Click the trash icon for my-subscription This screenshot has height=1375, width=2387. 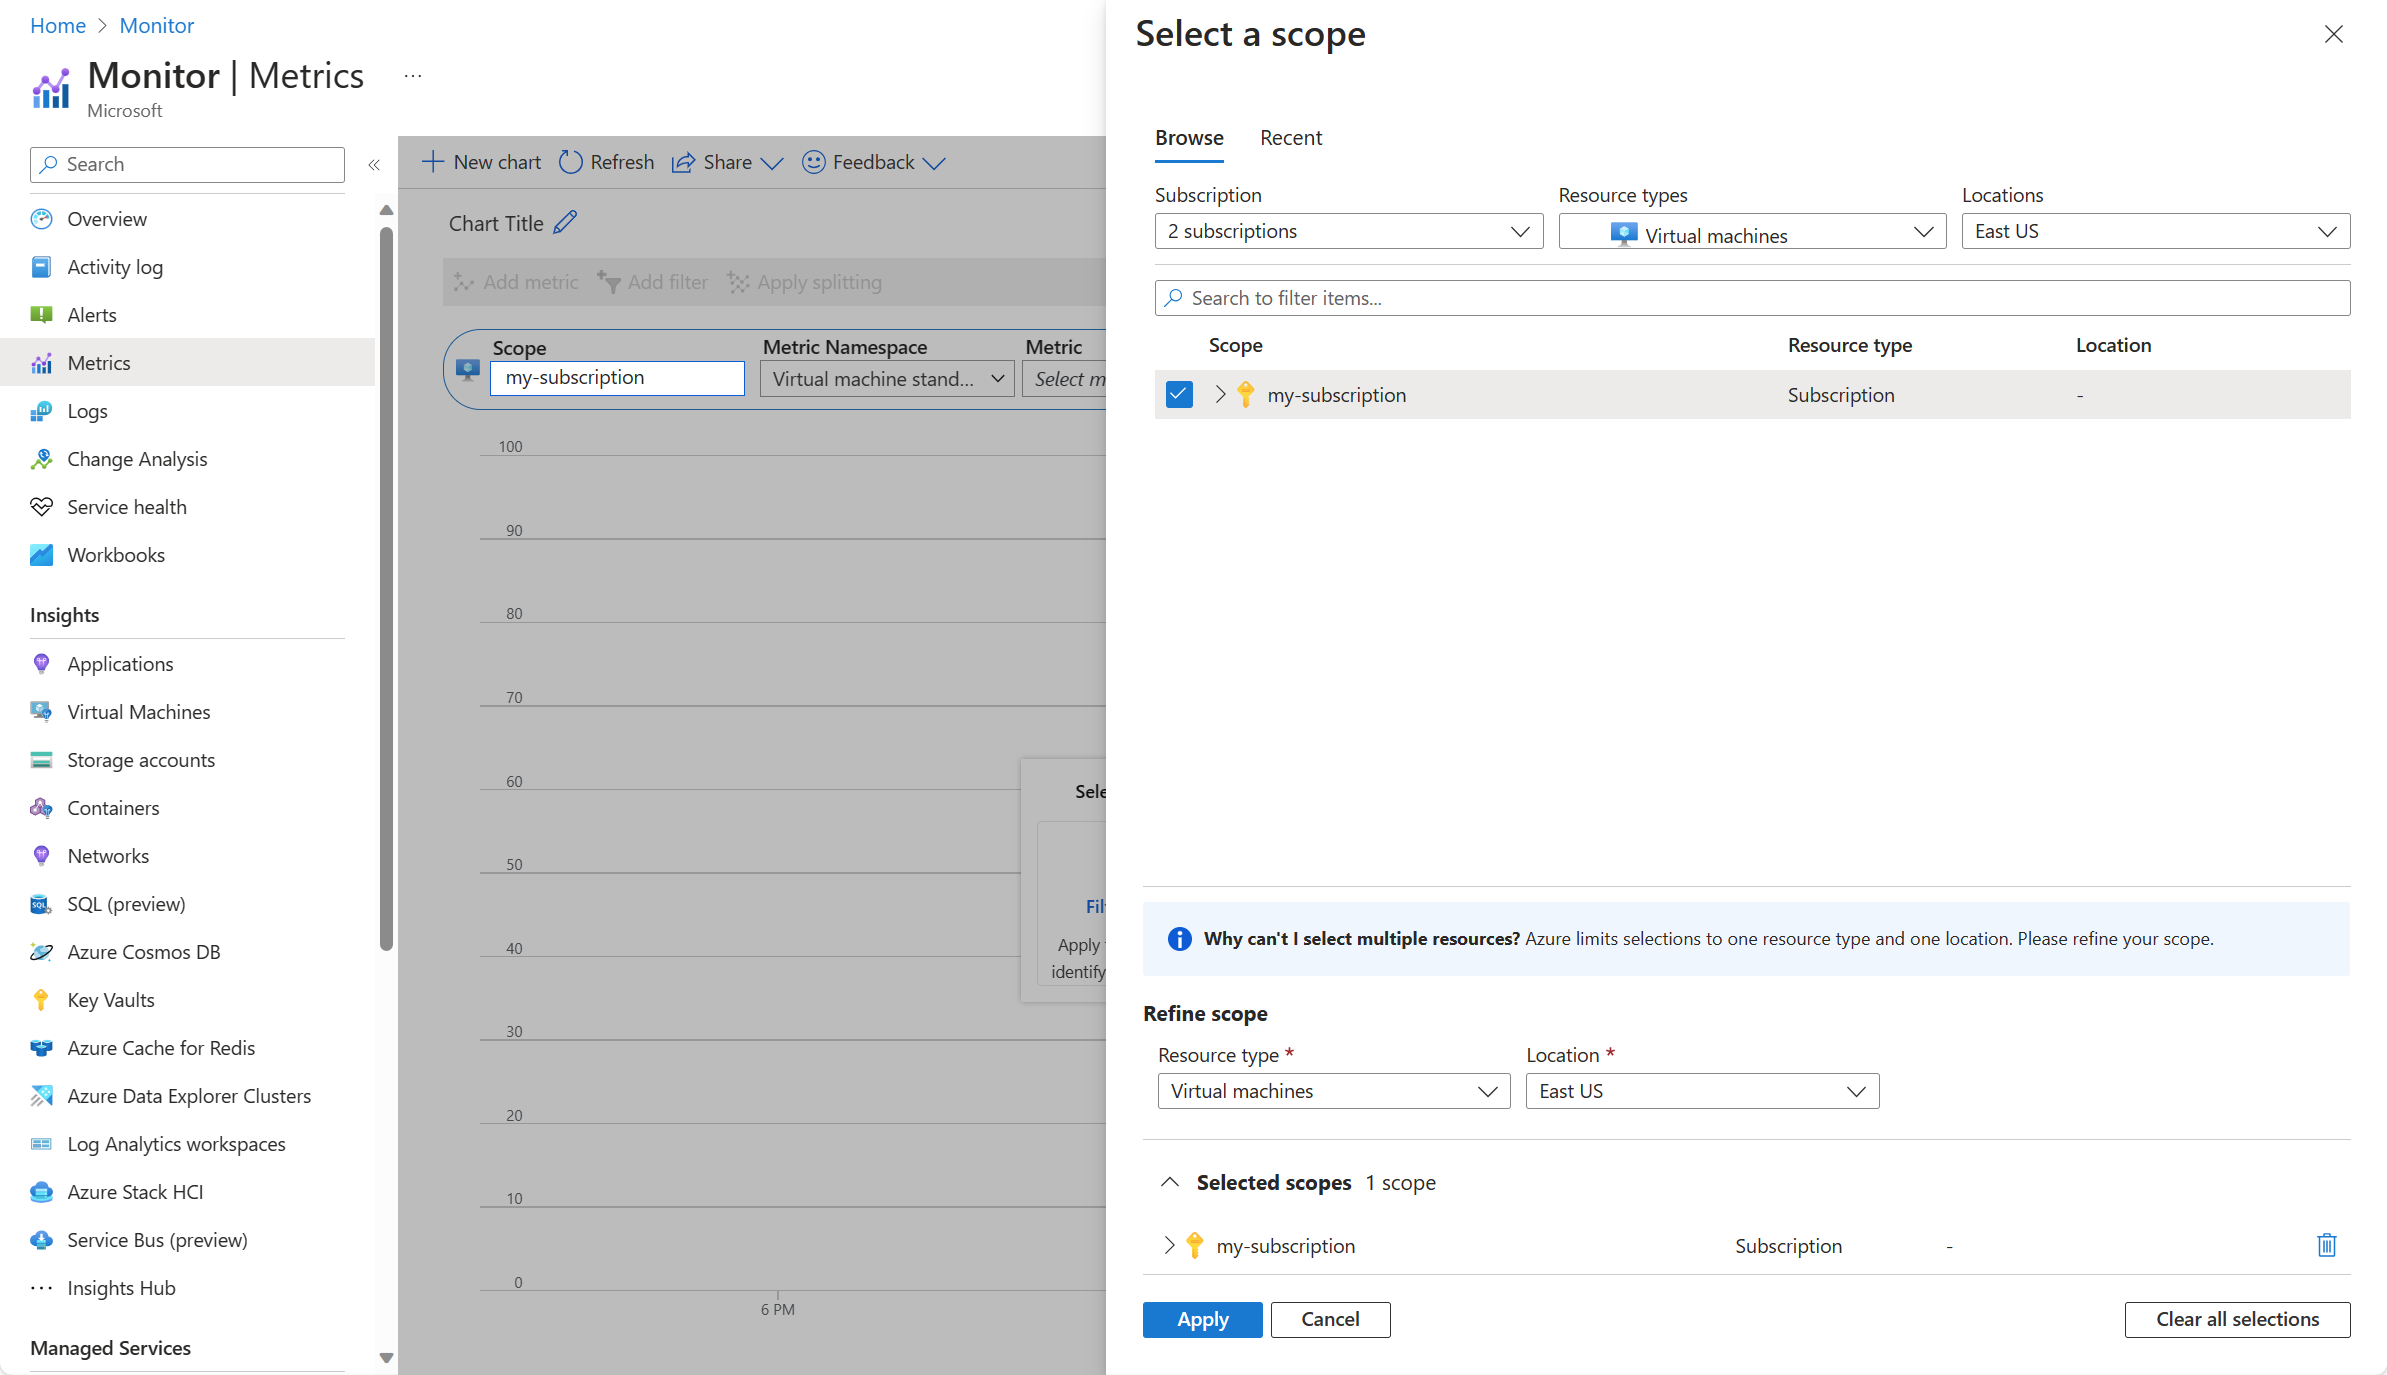tap(2326, 1245)
